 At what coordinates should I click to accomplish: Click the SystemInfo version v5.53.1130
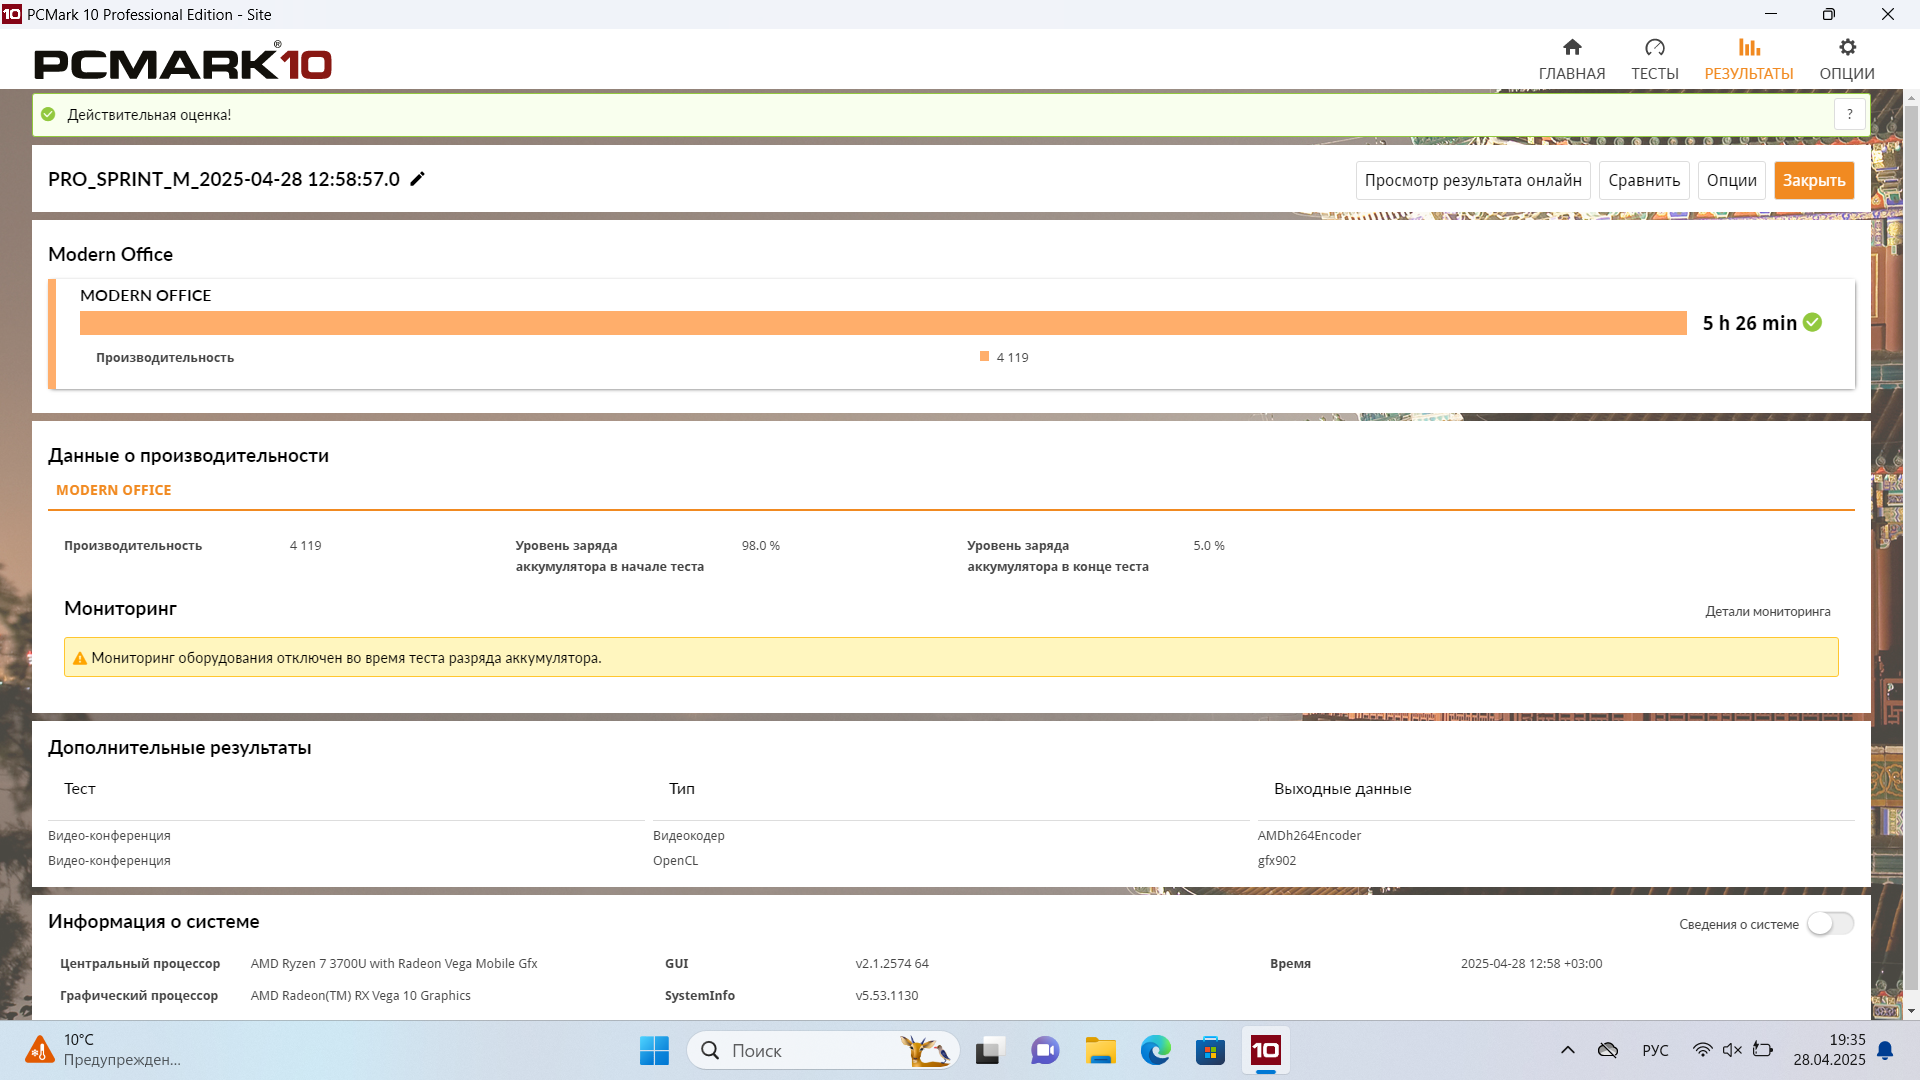click(x=887, y=996)
